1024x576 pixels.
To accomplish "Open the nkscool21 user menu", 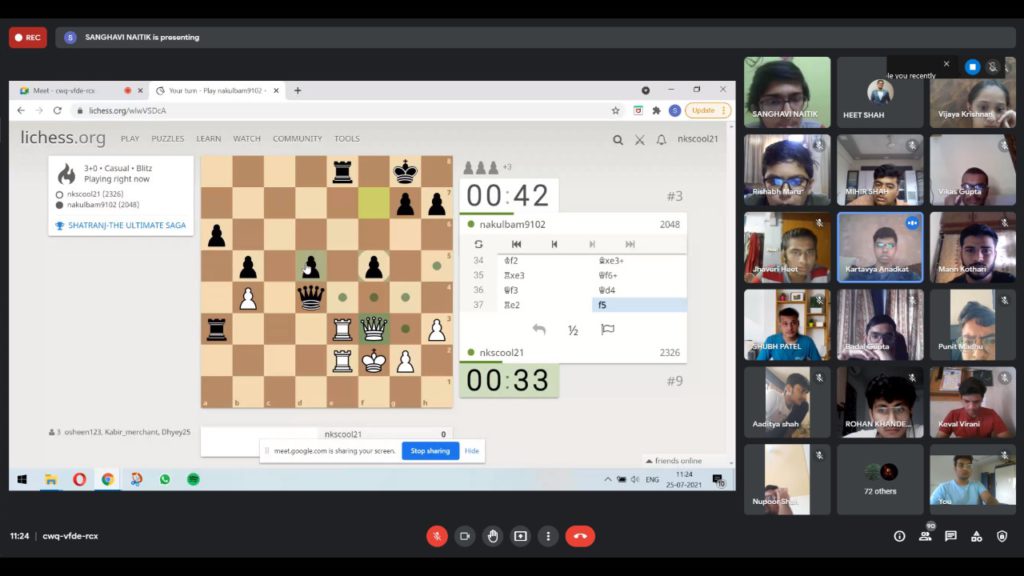I will [x=697, y=138].
